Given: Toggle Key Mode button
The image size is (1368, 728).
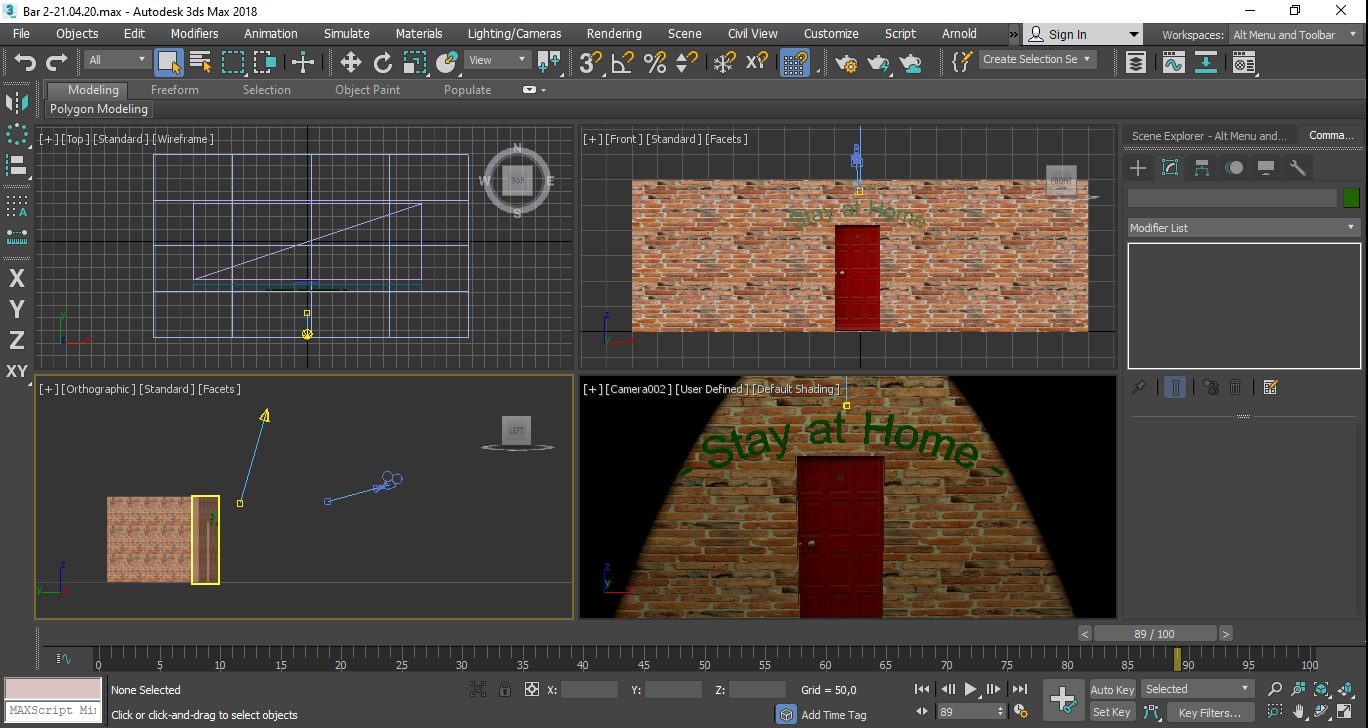Looking at the screenshot, I should pos(922,712).
